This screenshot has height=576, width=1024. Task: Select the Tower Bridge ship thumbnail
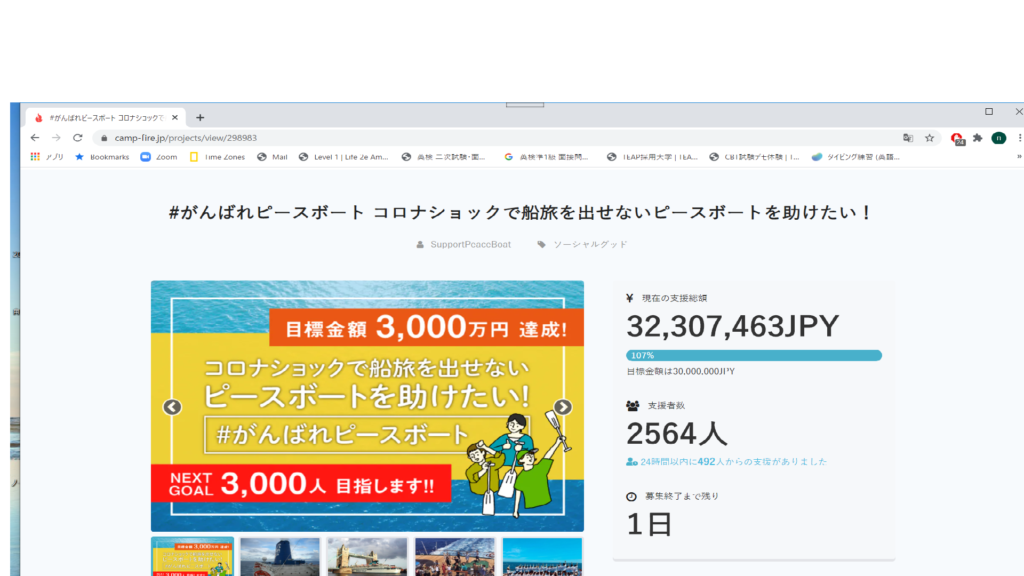tap(367, 557)
